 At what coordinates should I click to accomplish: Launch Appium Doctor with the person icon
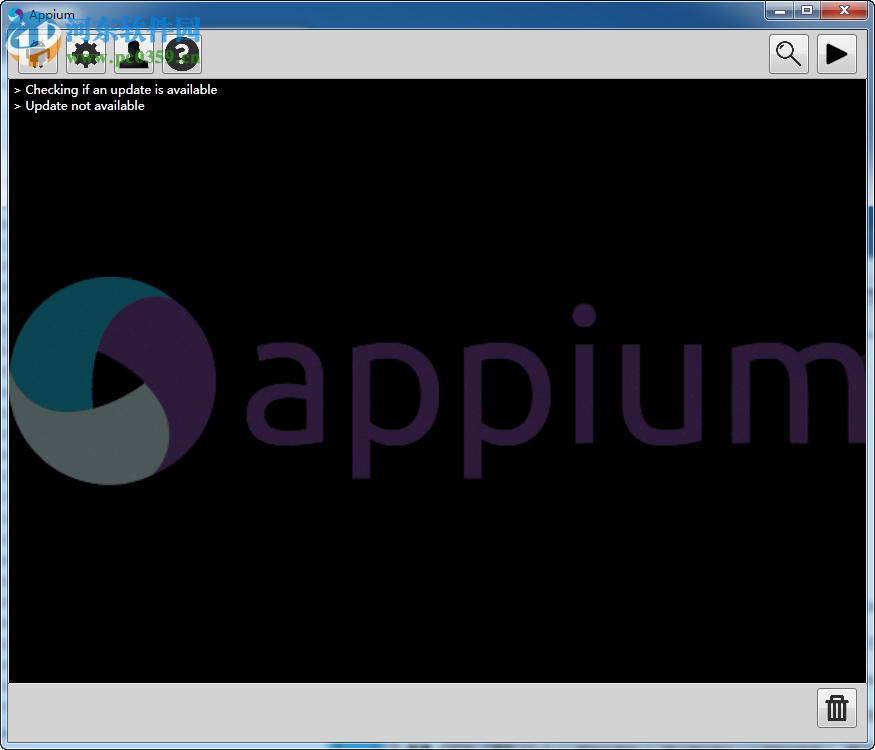132,54
